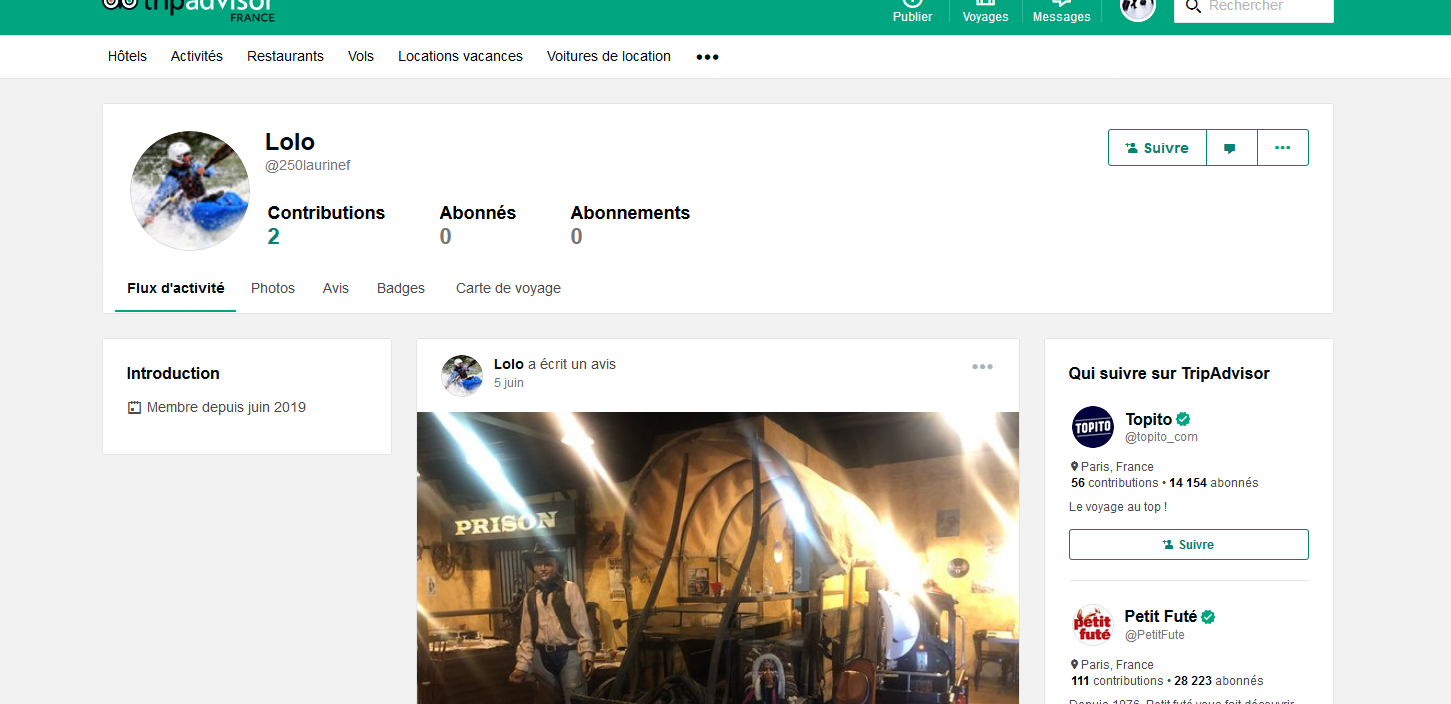Viewport: 1451px width, 704px height.
Task: Select the Flux d'activité tab
Action: click(x=176, y=288)
